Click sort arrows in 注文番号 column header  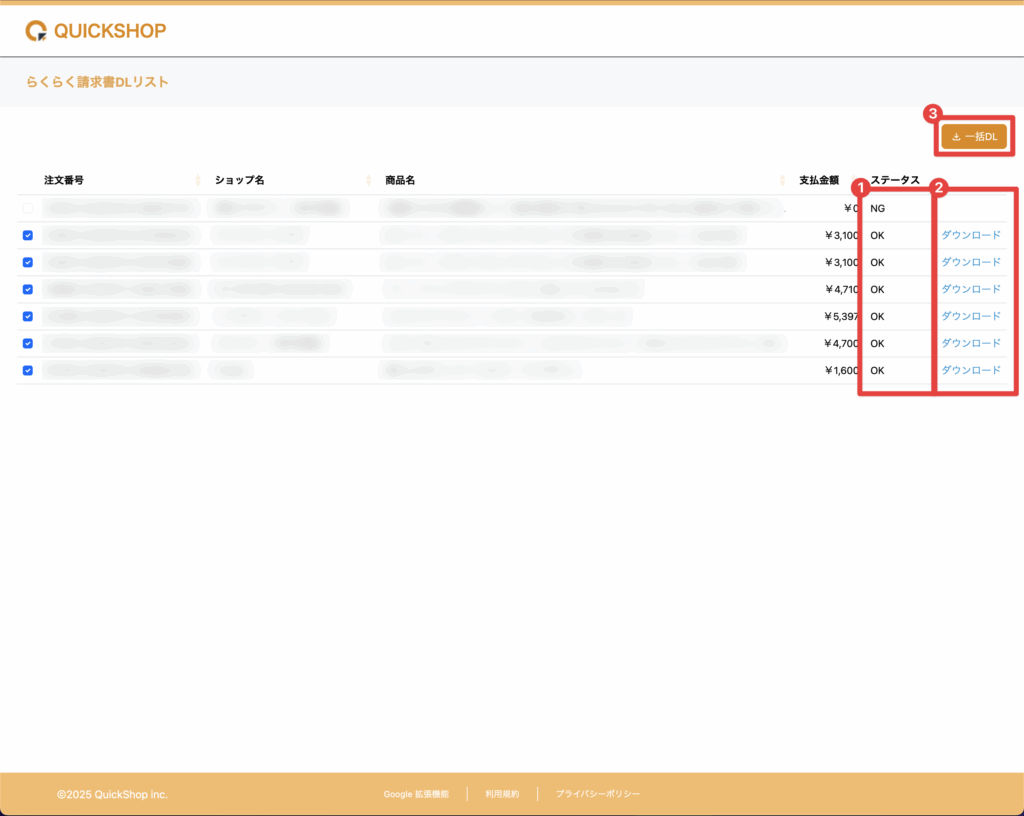point(198,180)
